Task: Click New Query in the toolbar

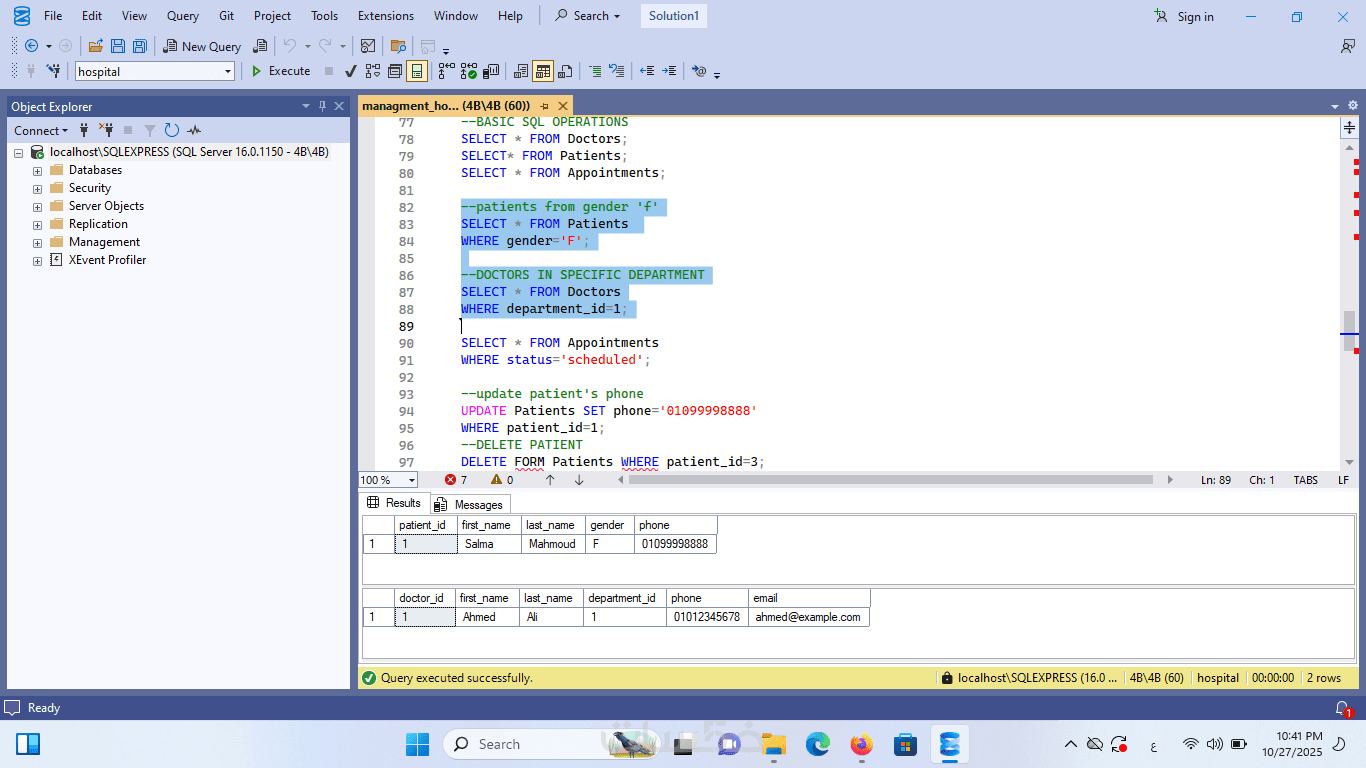Action: [202, 46]
